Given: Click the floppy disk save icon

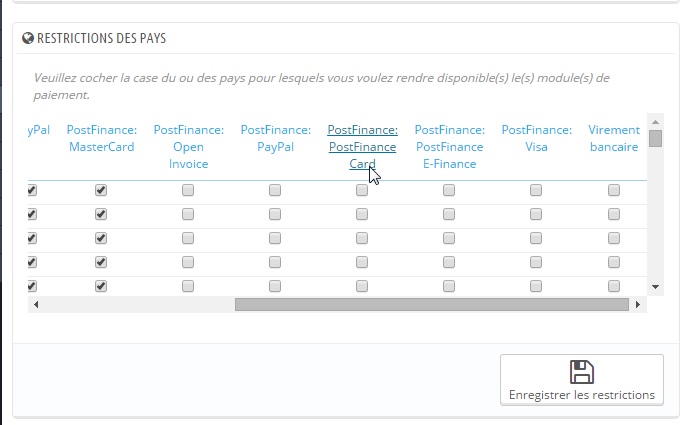Looking at the screenshot, I should pos(581,372).
